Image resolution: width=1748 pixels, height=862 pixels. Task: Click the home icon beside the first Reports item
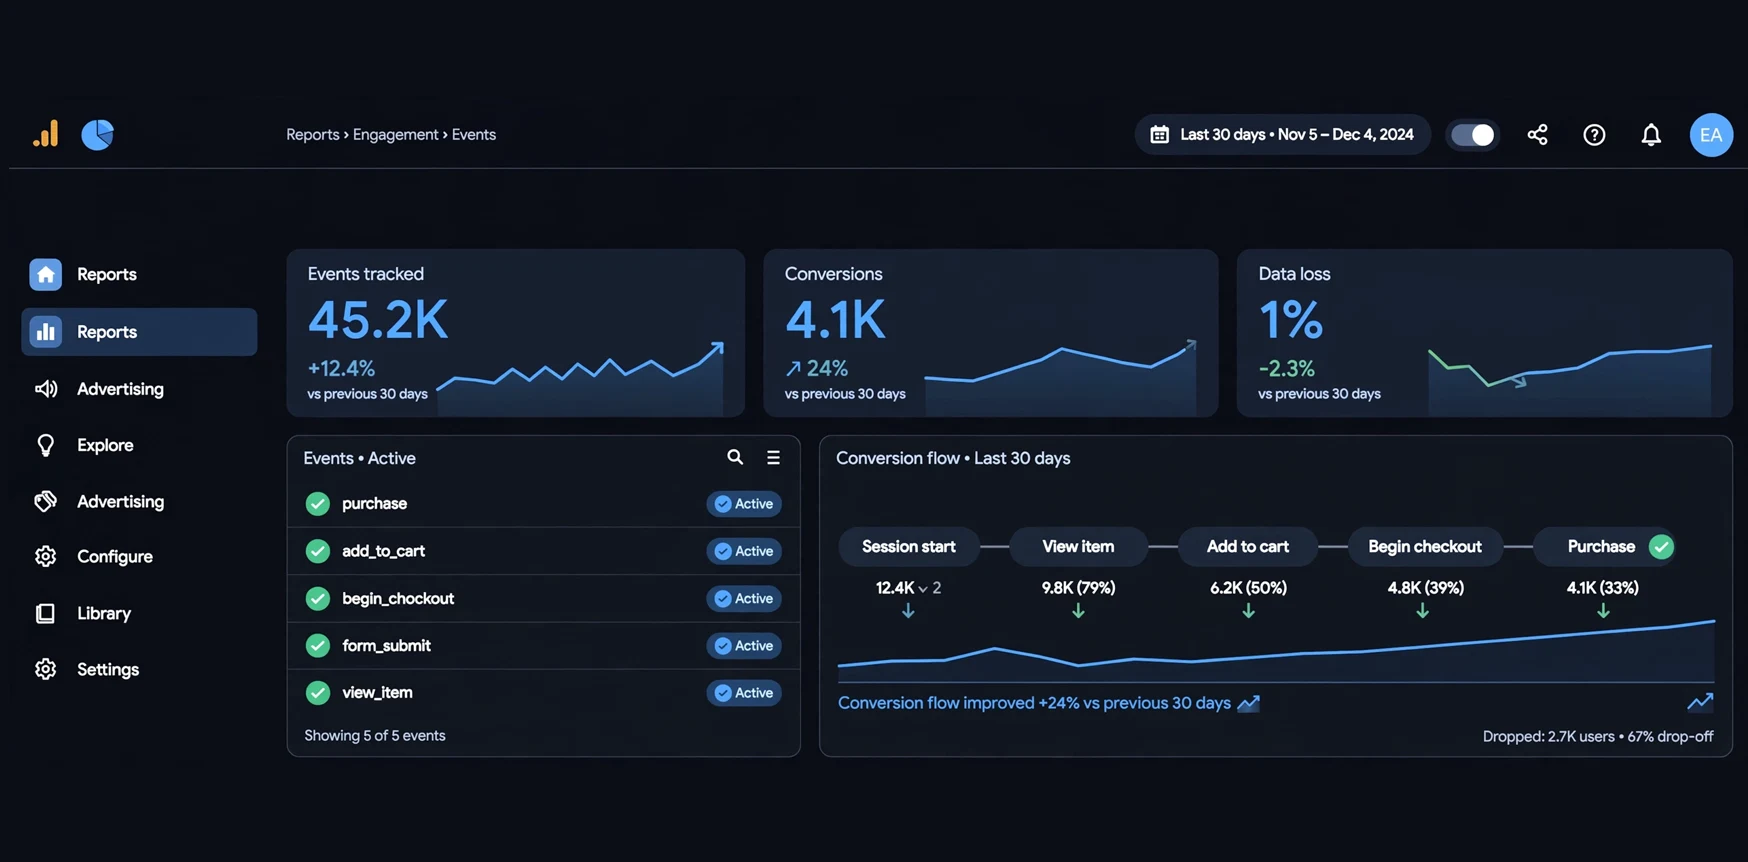coord(45,274)
